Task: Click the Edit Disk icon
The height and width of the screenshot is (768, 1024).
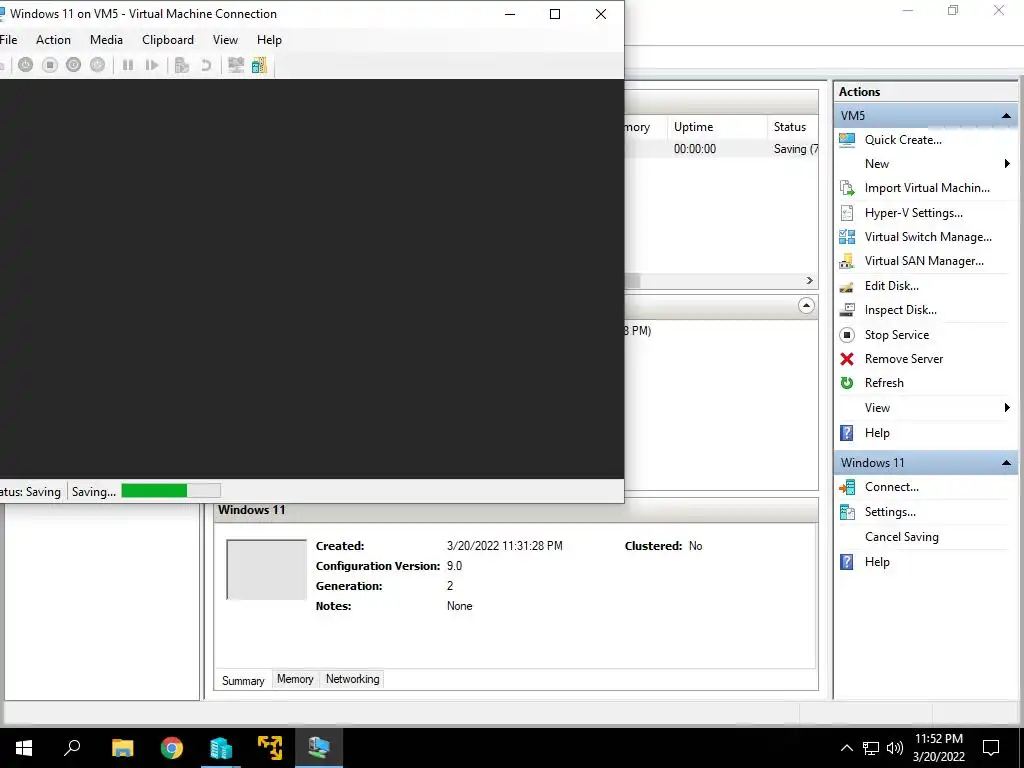Action: pos(847,286)
